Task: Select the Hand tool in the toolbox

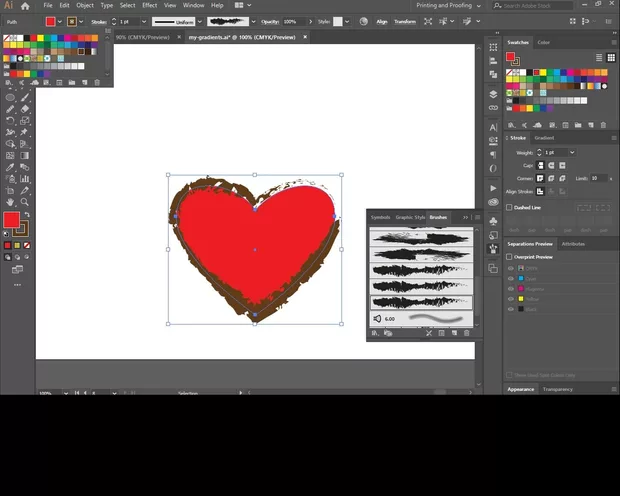Action: pyautogui.click(x=10, y=202)
